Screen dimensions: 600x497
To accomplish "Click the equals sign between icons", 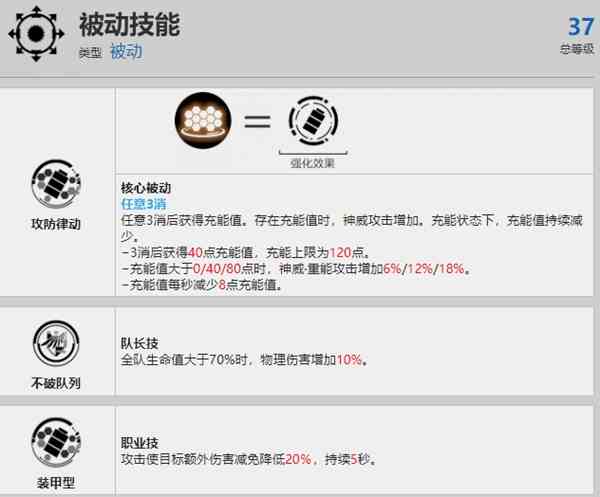I will (x=258, y=121).
